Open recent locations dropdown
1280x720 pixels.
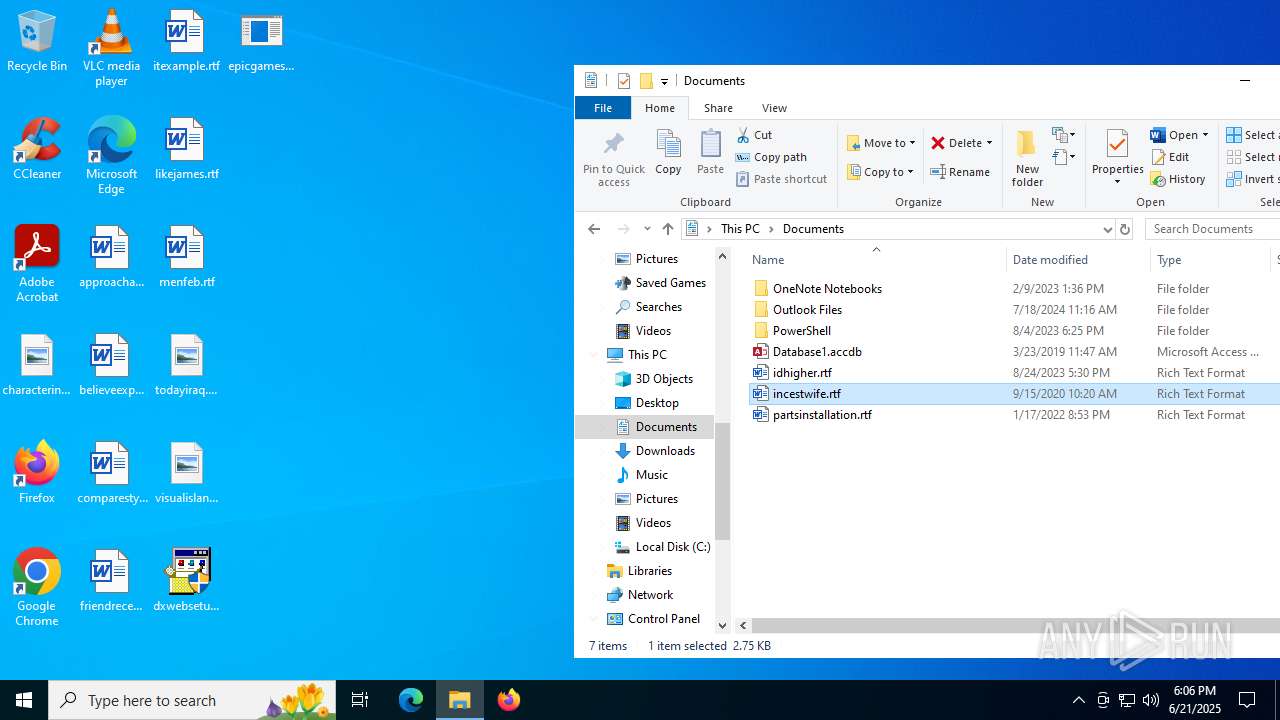pos(647,229)
